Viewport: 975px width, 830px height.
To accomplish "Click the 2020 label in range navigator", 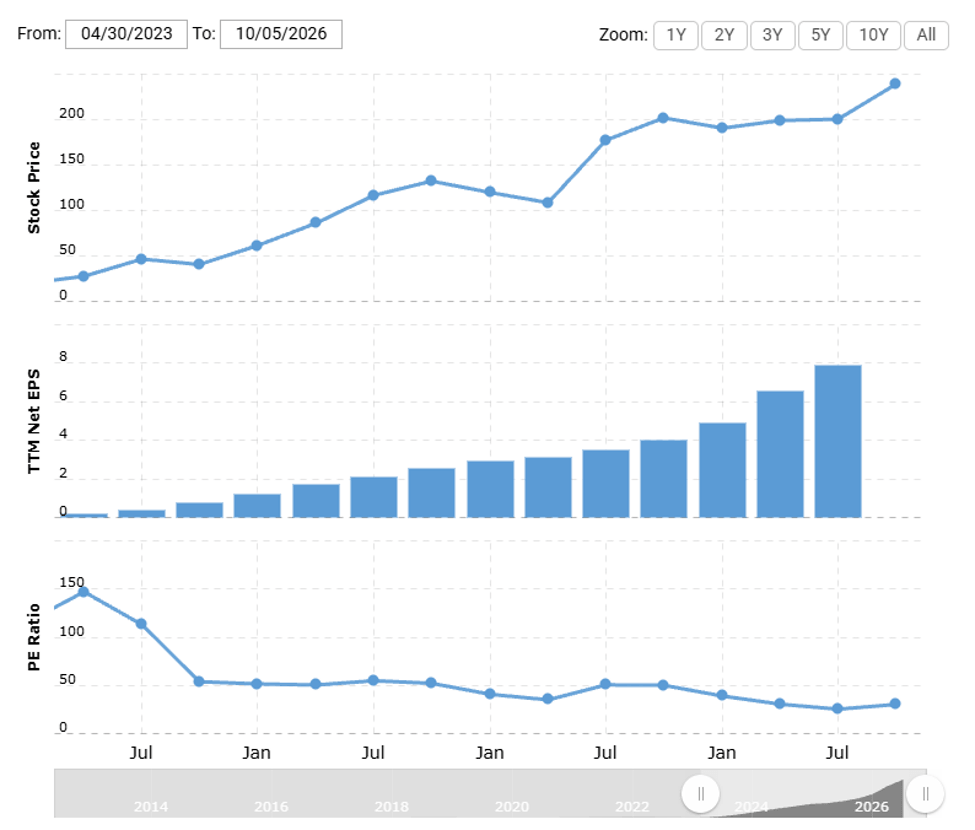I will 512,806.
